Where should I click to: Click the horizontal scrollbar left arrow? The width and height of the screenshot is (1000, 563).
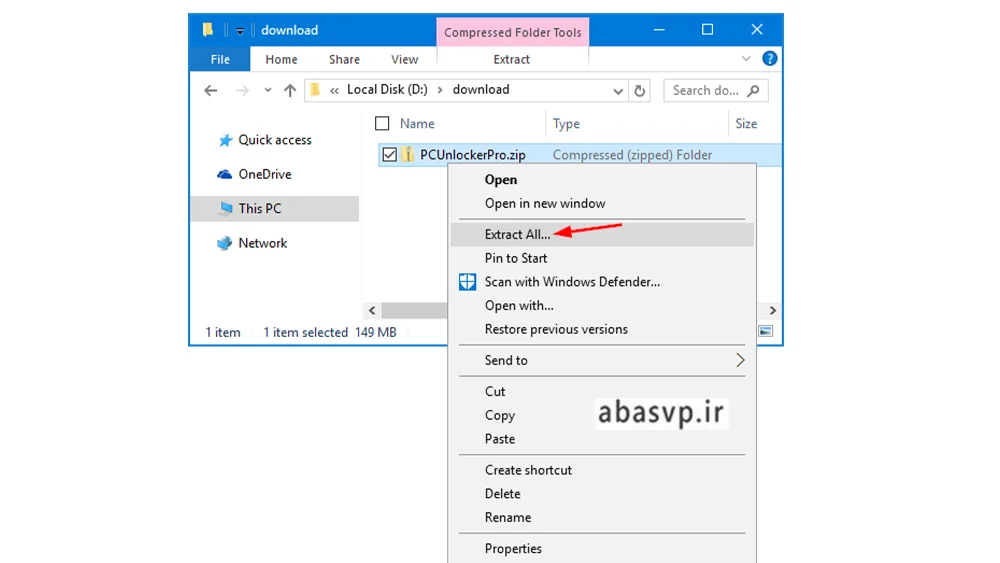(x=372, y=311)
